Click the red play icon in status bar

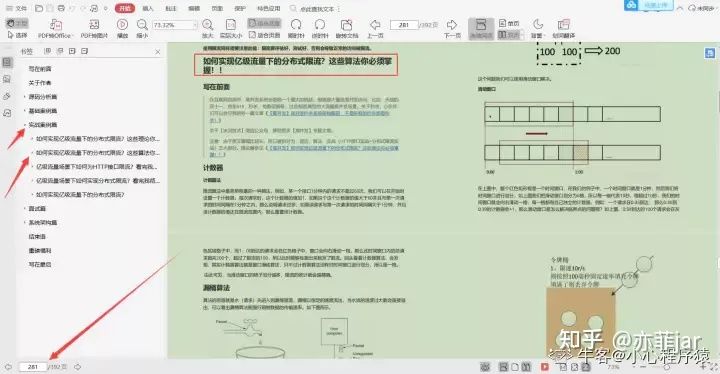tap(545, 367)
